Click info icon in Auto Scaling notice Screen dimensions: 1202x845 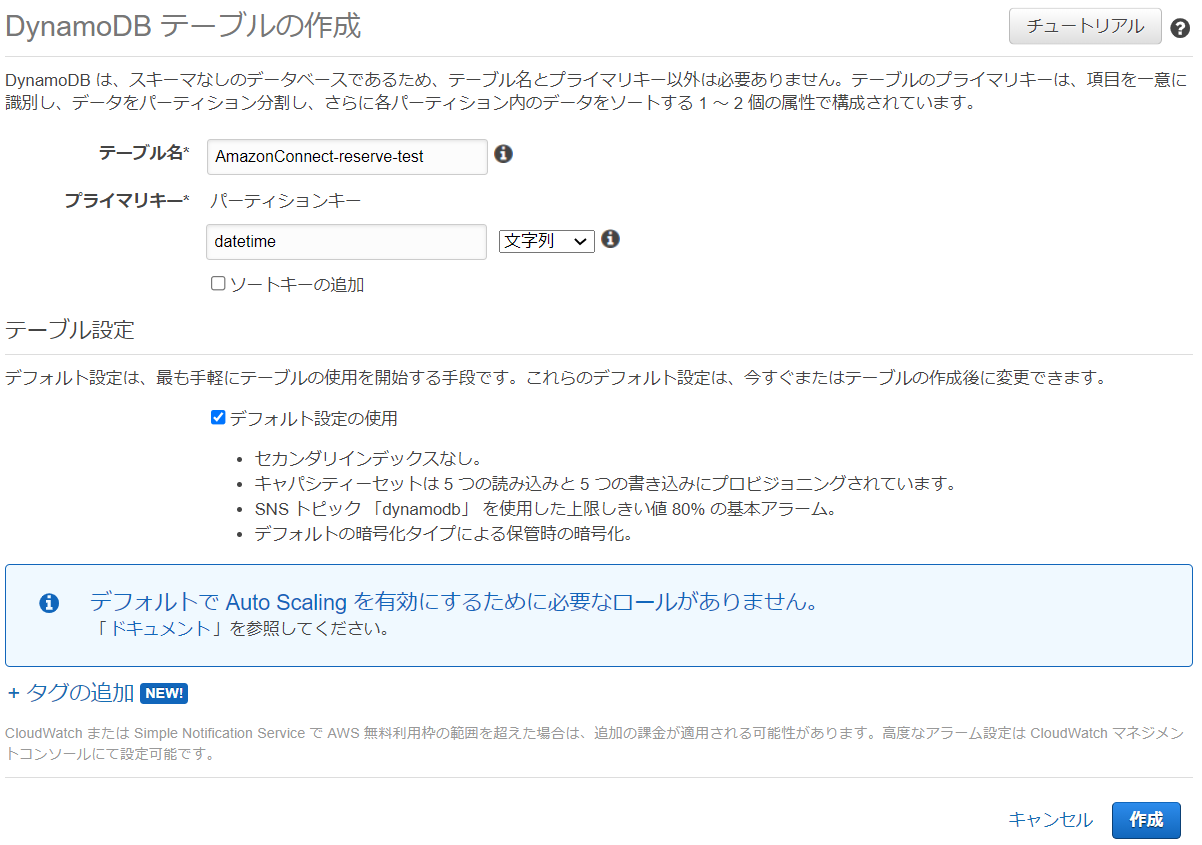pyautogui.click(x=49, y=603)
